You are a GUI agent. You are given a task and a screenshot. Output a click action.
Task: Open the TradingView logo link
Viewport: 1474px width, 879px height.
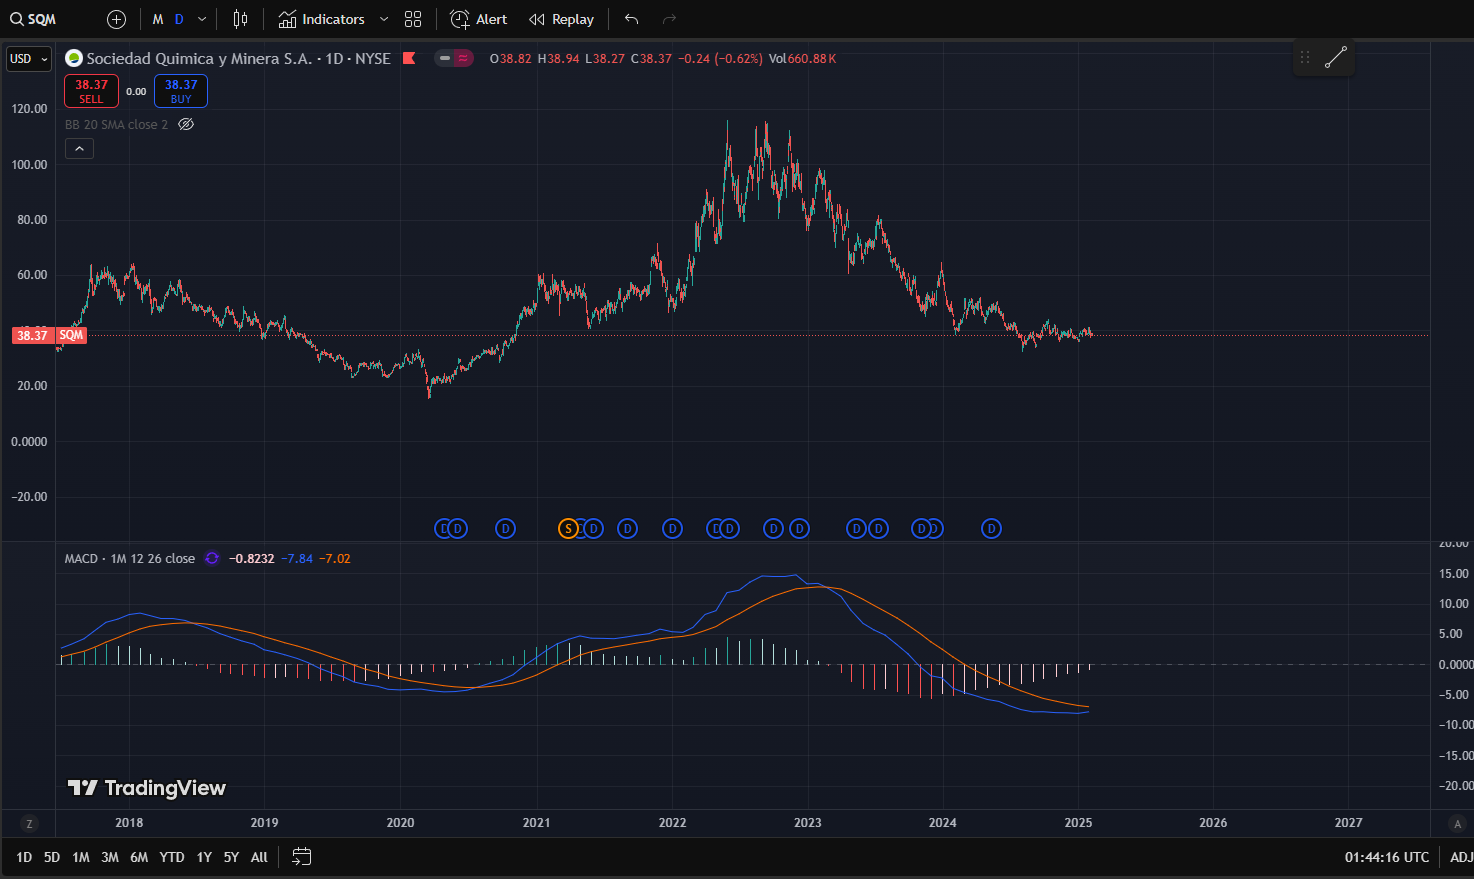coord(147,788)
